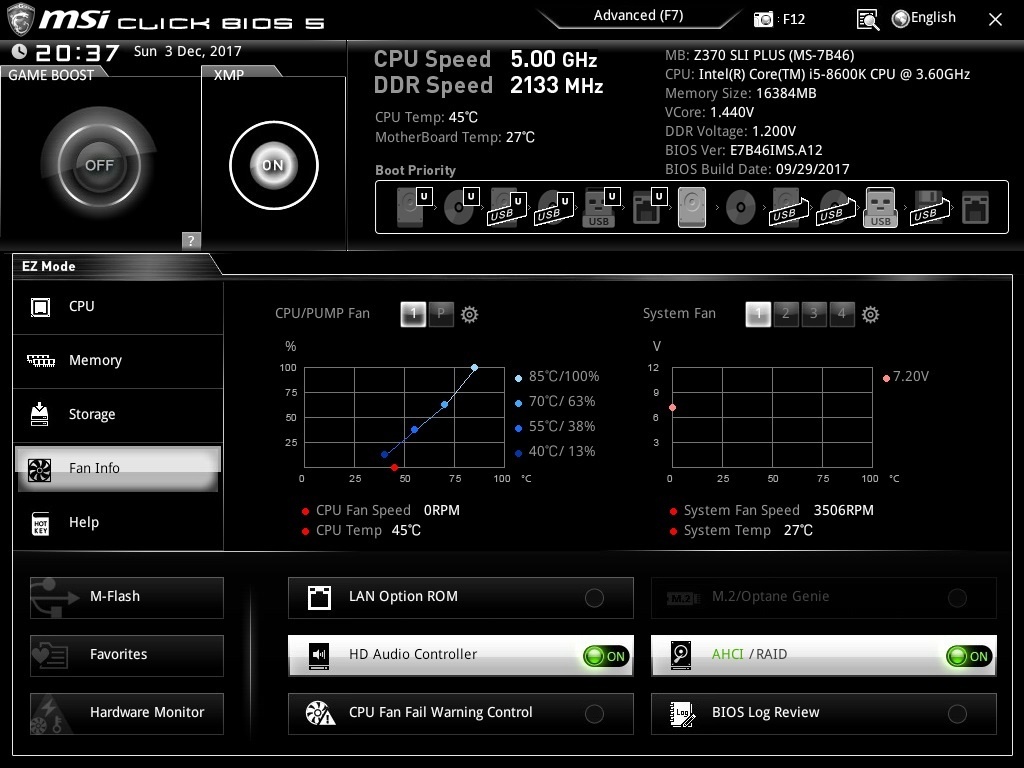Toggle the XMP ON button

pyautogui.click(x=274, y=165)
